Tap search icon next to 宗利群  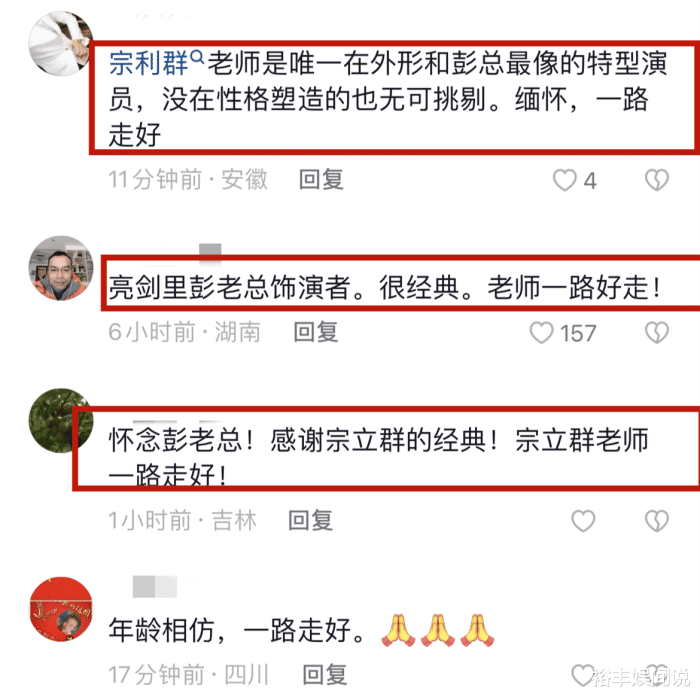click(x=197, y=57)
